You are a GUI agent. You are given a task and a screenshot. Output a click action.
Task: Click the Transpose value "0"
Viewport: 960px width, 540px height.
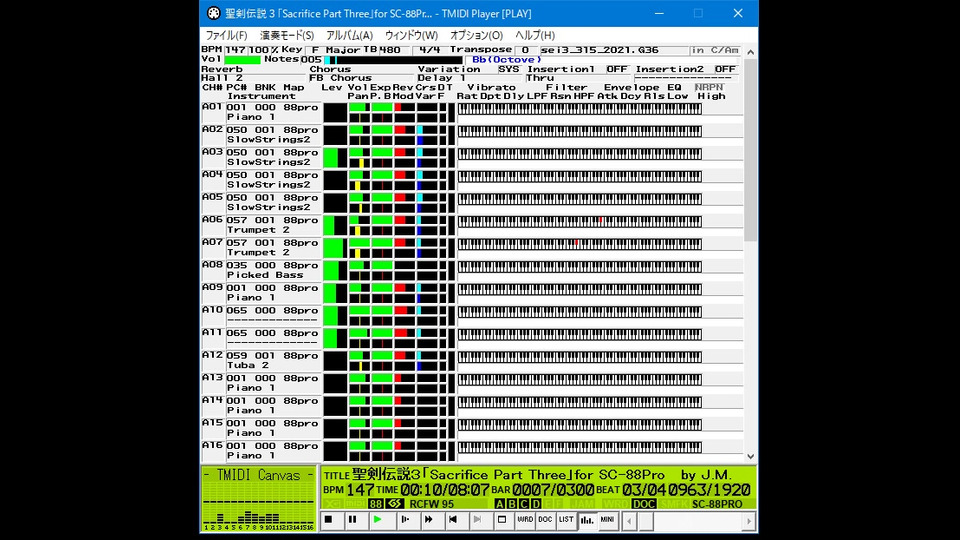[x=525, y=50]
